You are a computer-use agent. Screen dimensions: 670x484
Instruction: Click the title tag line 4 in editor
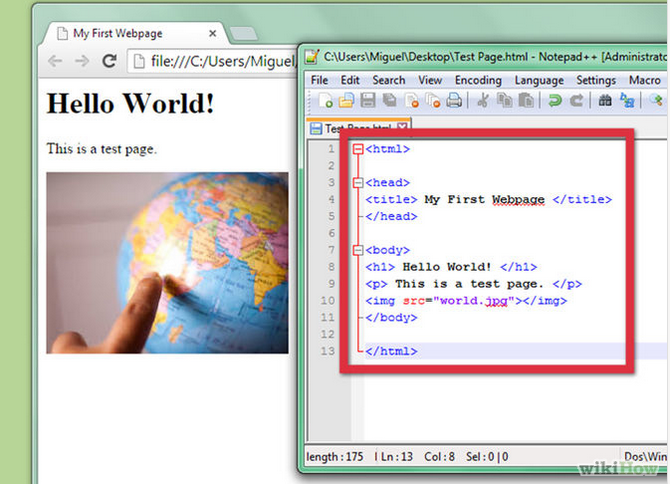[489, 199]
